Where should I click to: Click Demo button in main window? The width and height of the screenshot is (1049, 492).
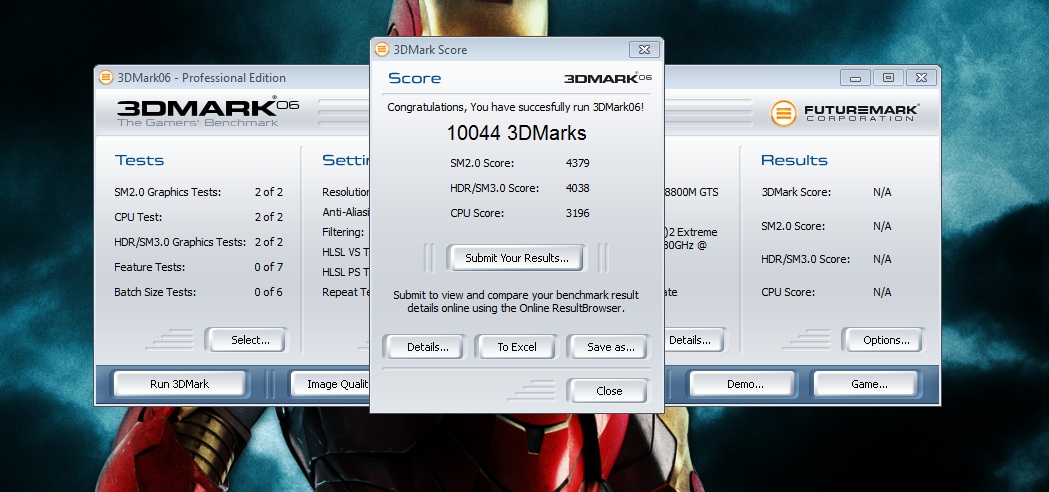(x=743, y=384)
